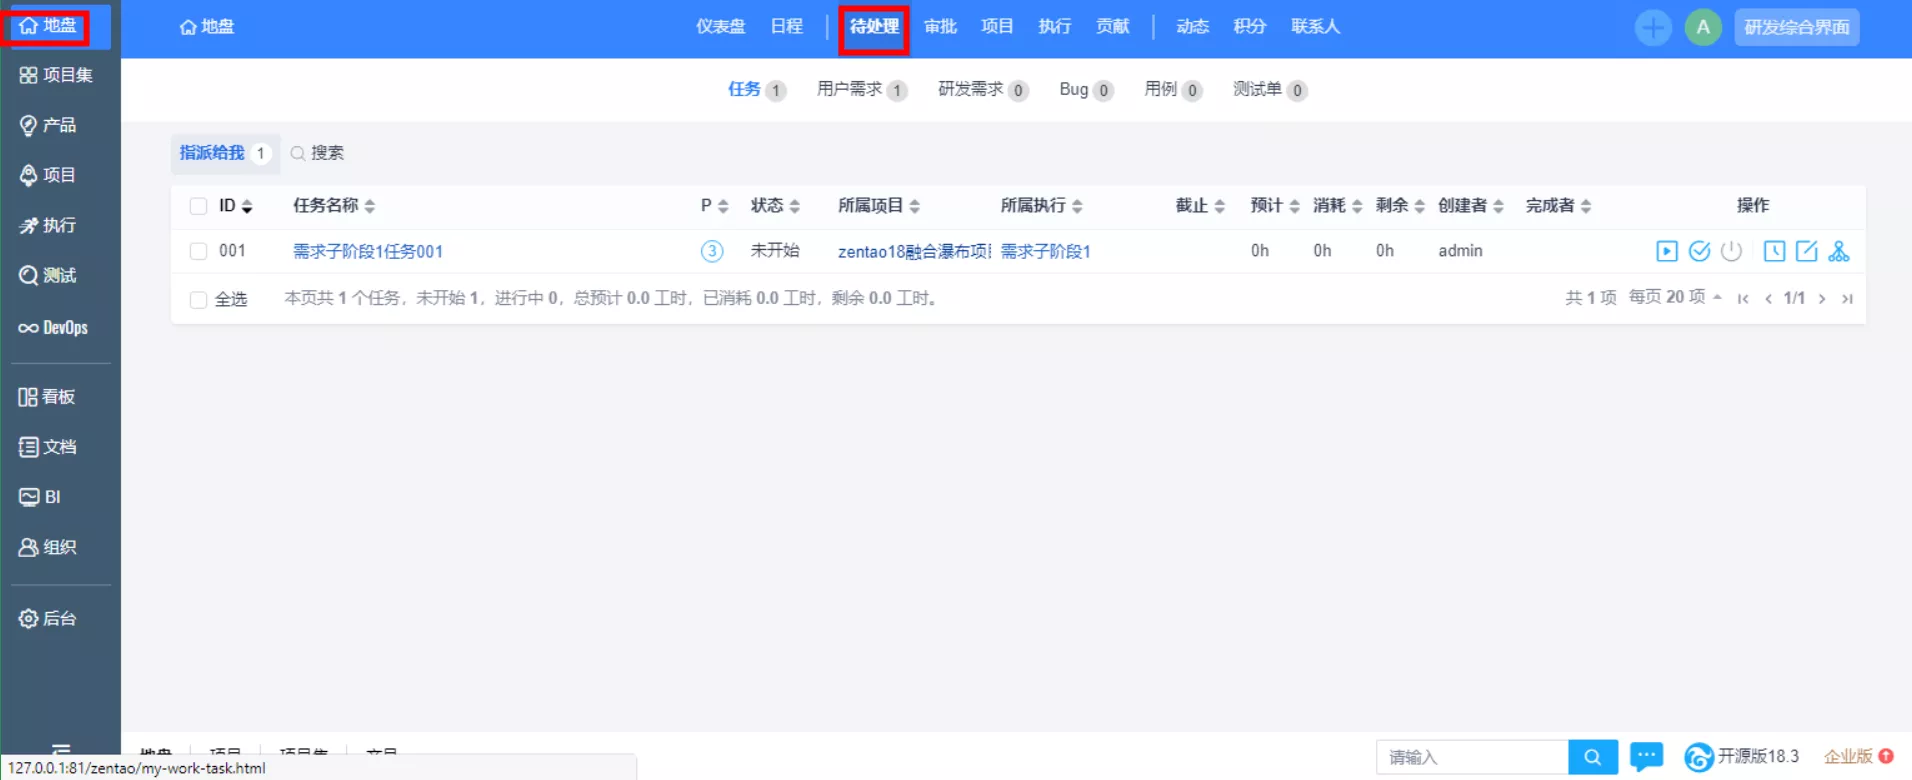Switch to 日程 tab
1912x780 pixels.
point(787,27)
